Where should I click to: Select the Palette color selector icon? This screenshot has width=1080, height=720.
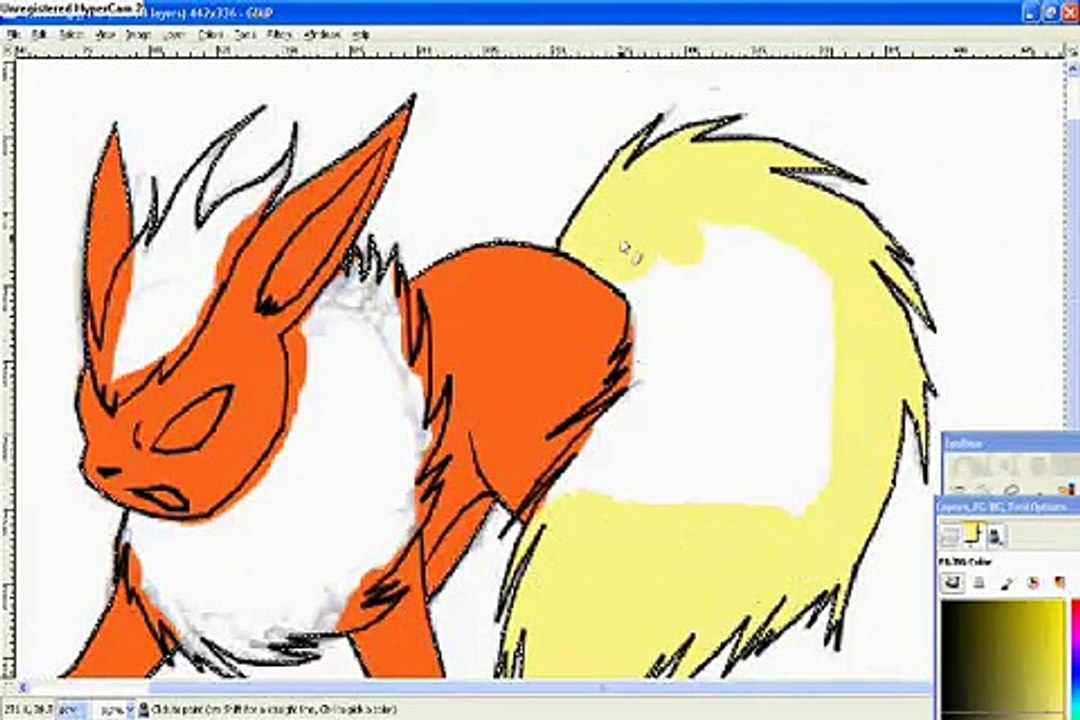pos(1059,584)
